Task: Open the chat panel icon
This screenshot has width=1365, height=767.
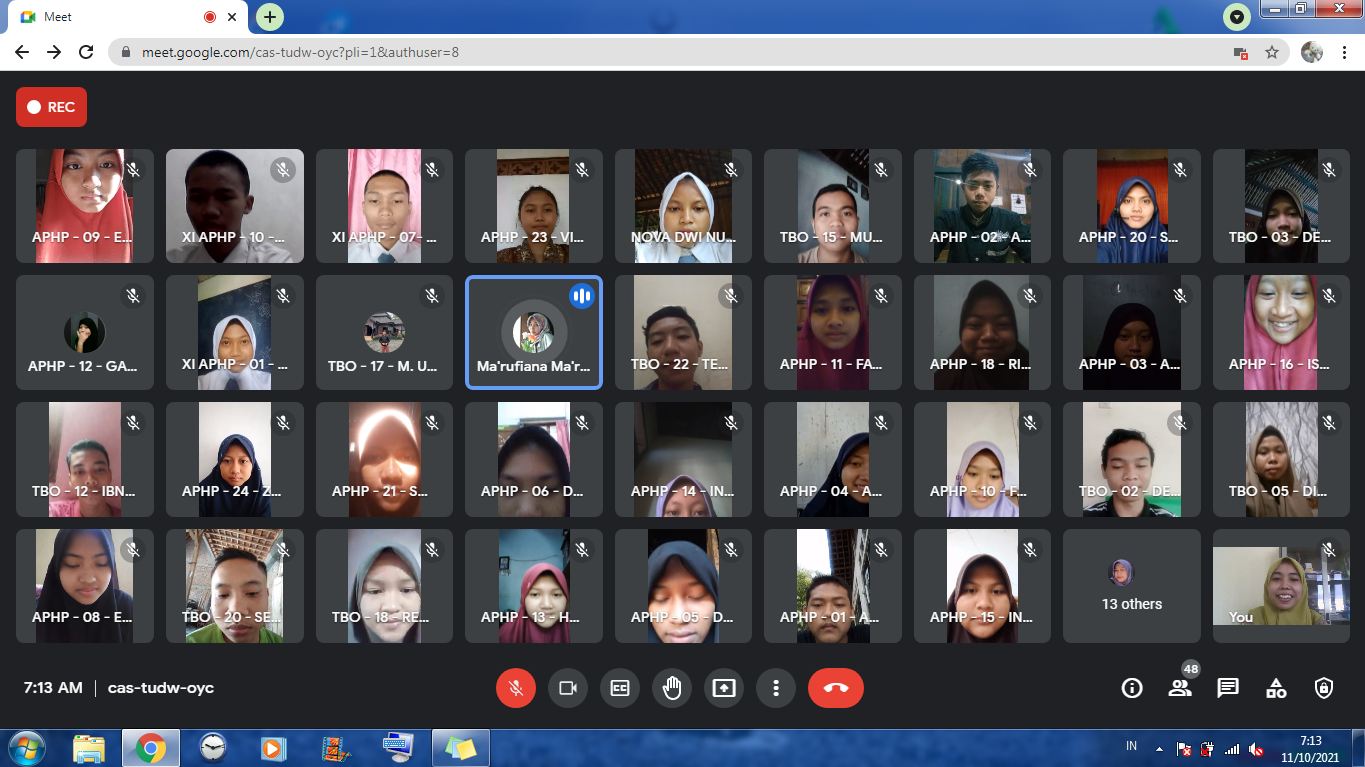Action: pos(1228,688)
